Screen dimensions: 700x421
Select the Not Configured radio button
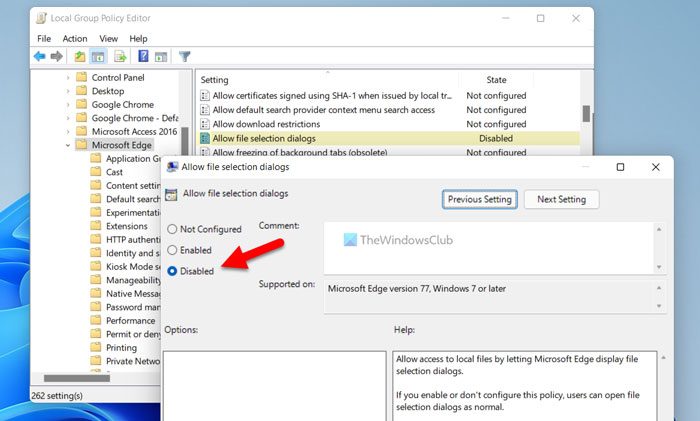click(172, 229)
